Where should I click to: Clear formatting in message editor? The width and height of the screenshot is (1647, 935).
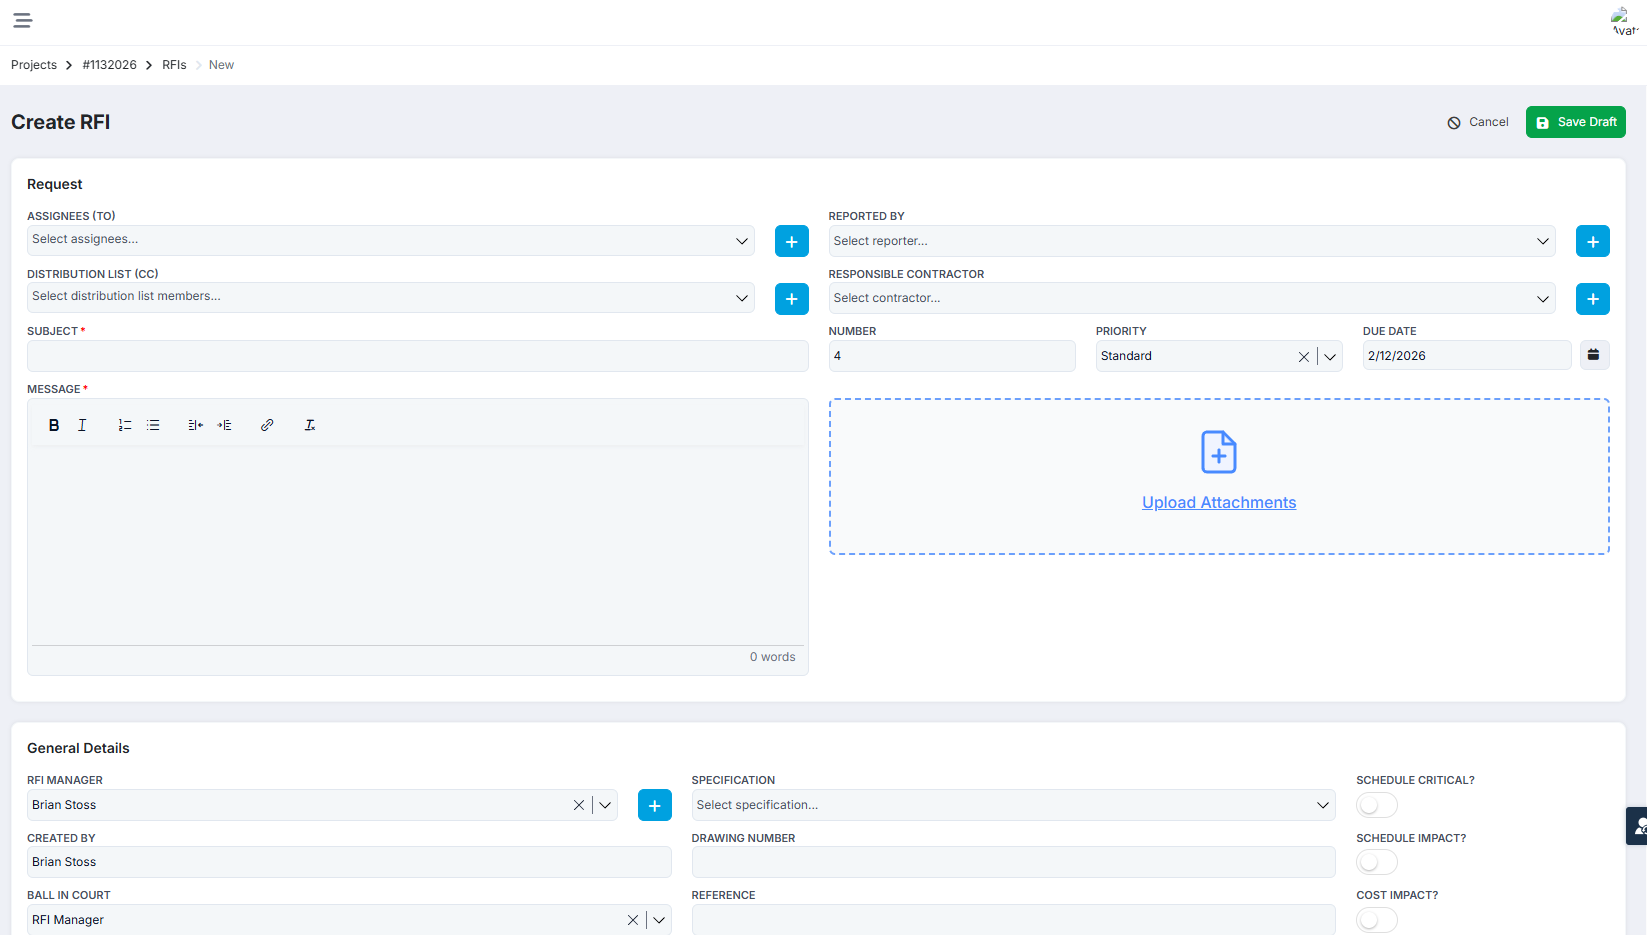[x=310, y=425]
